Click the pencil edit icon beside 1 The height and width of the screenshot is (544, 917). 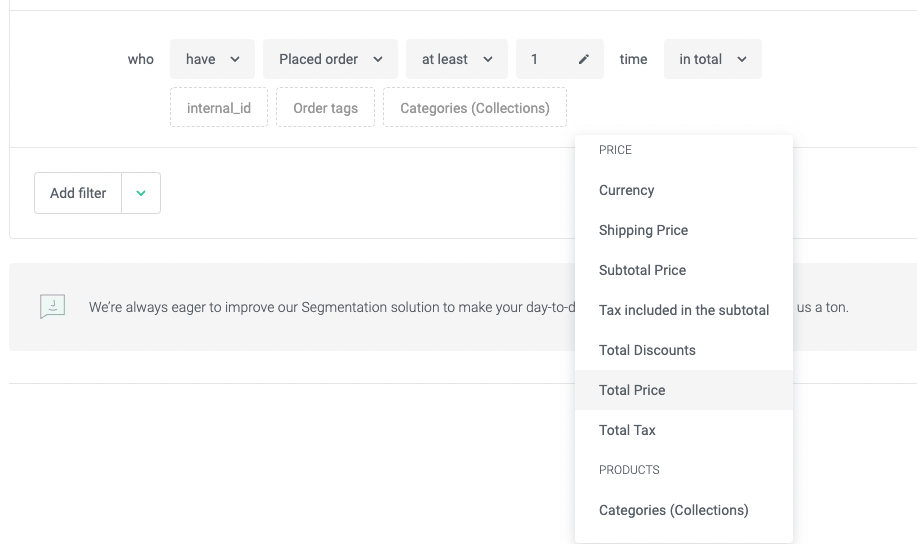(x=584, y=59)
